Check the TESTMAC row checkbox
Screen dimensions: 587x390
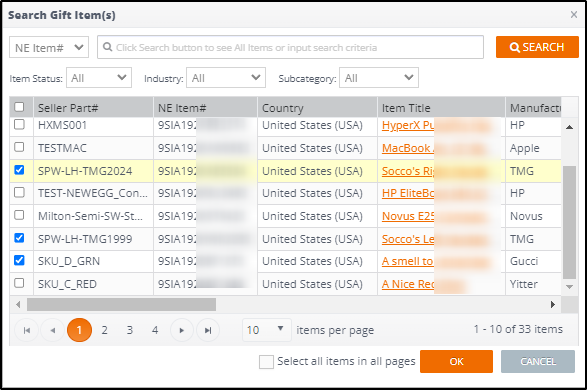click(x=19, y=147)
